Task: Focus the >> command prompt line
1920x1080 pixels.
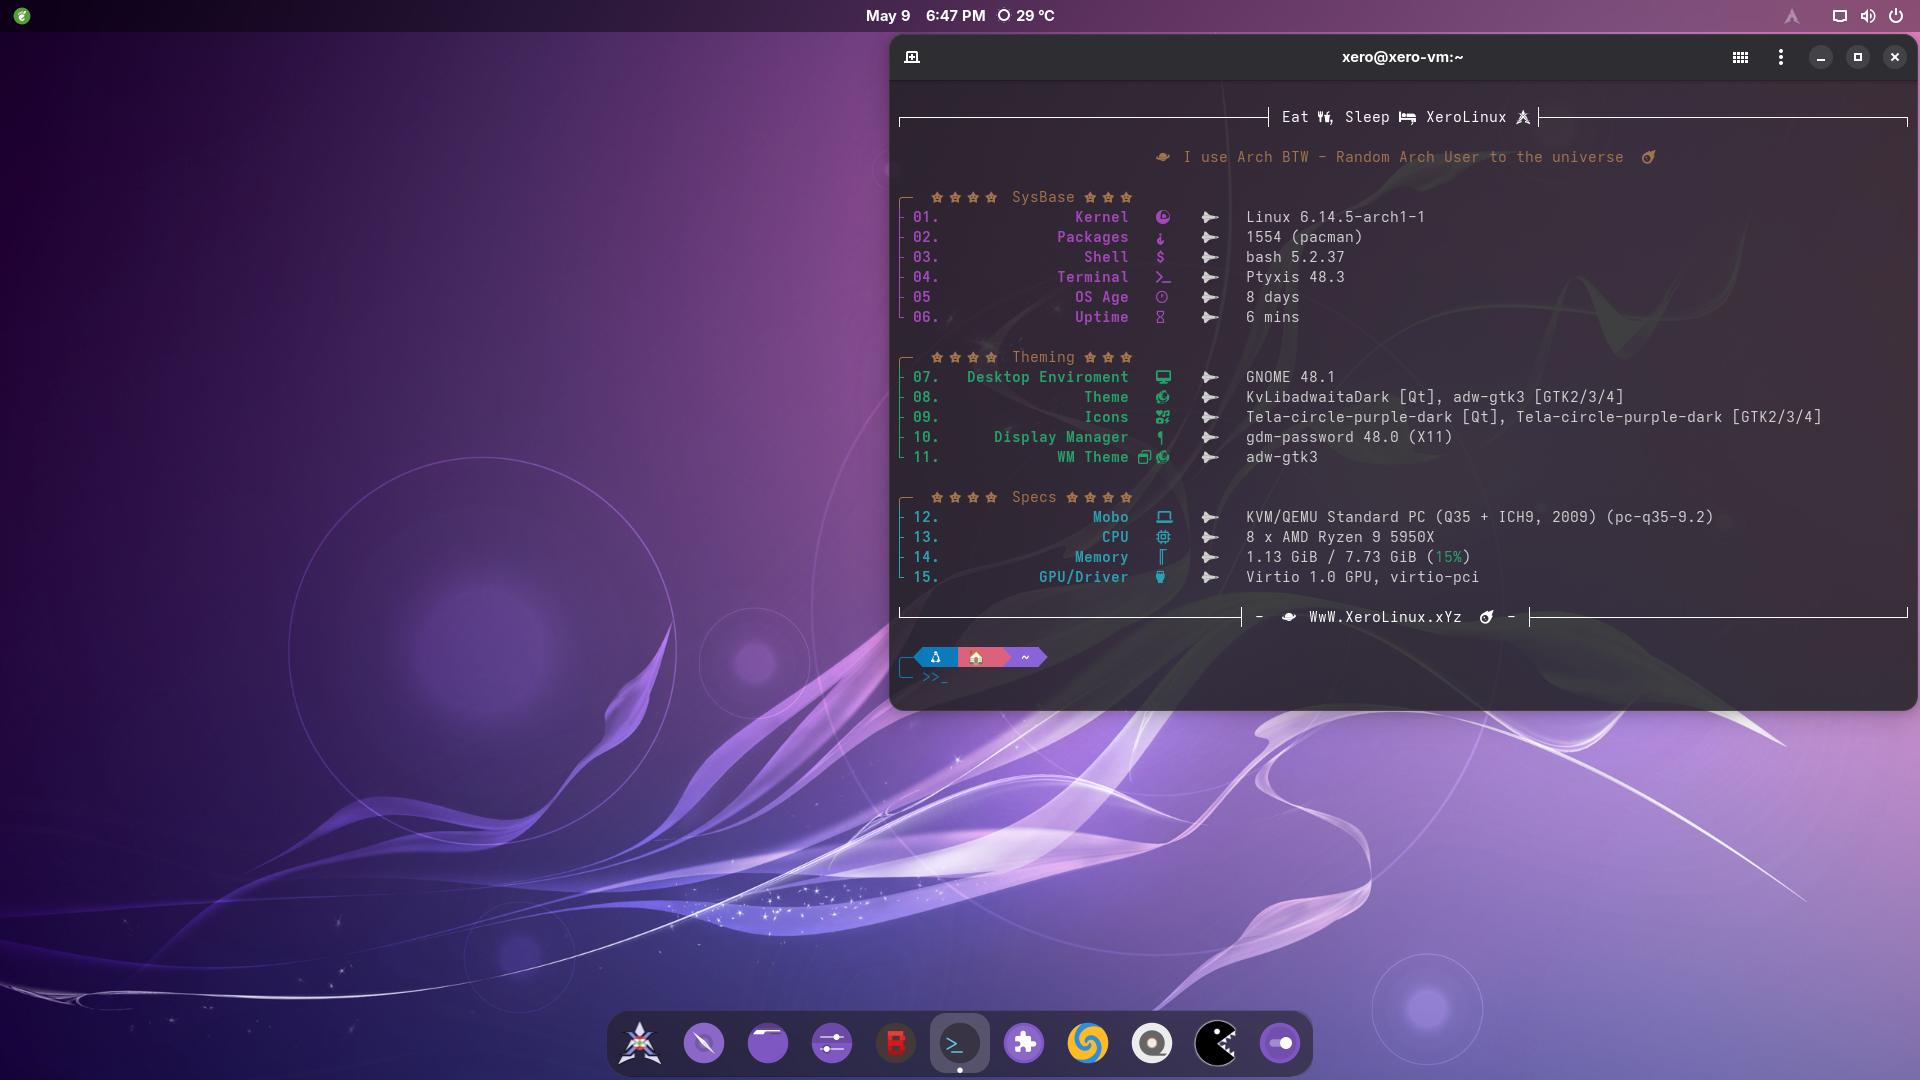Action: click(934, 677)
